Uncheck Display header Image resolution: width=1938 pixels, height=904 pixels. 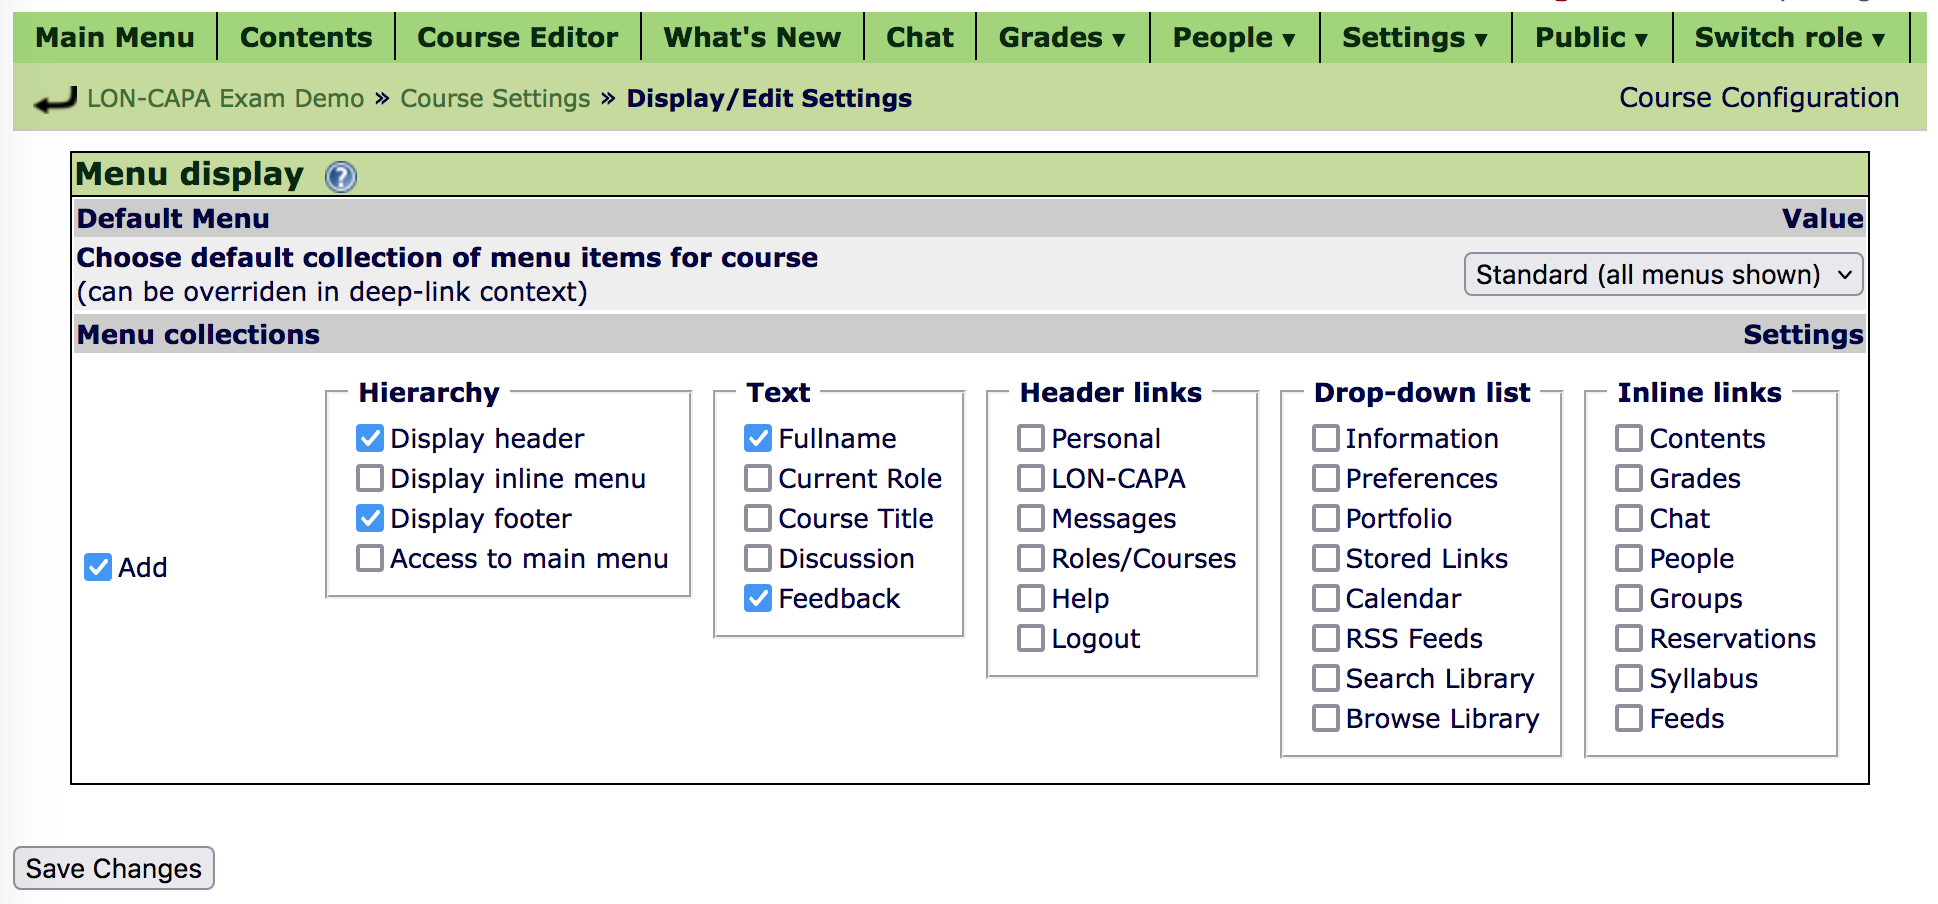tap(370, 438)
